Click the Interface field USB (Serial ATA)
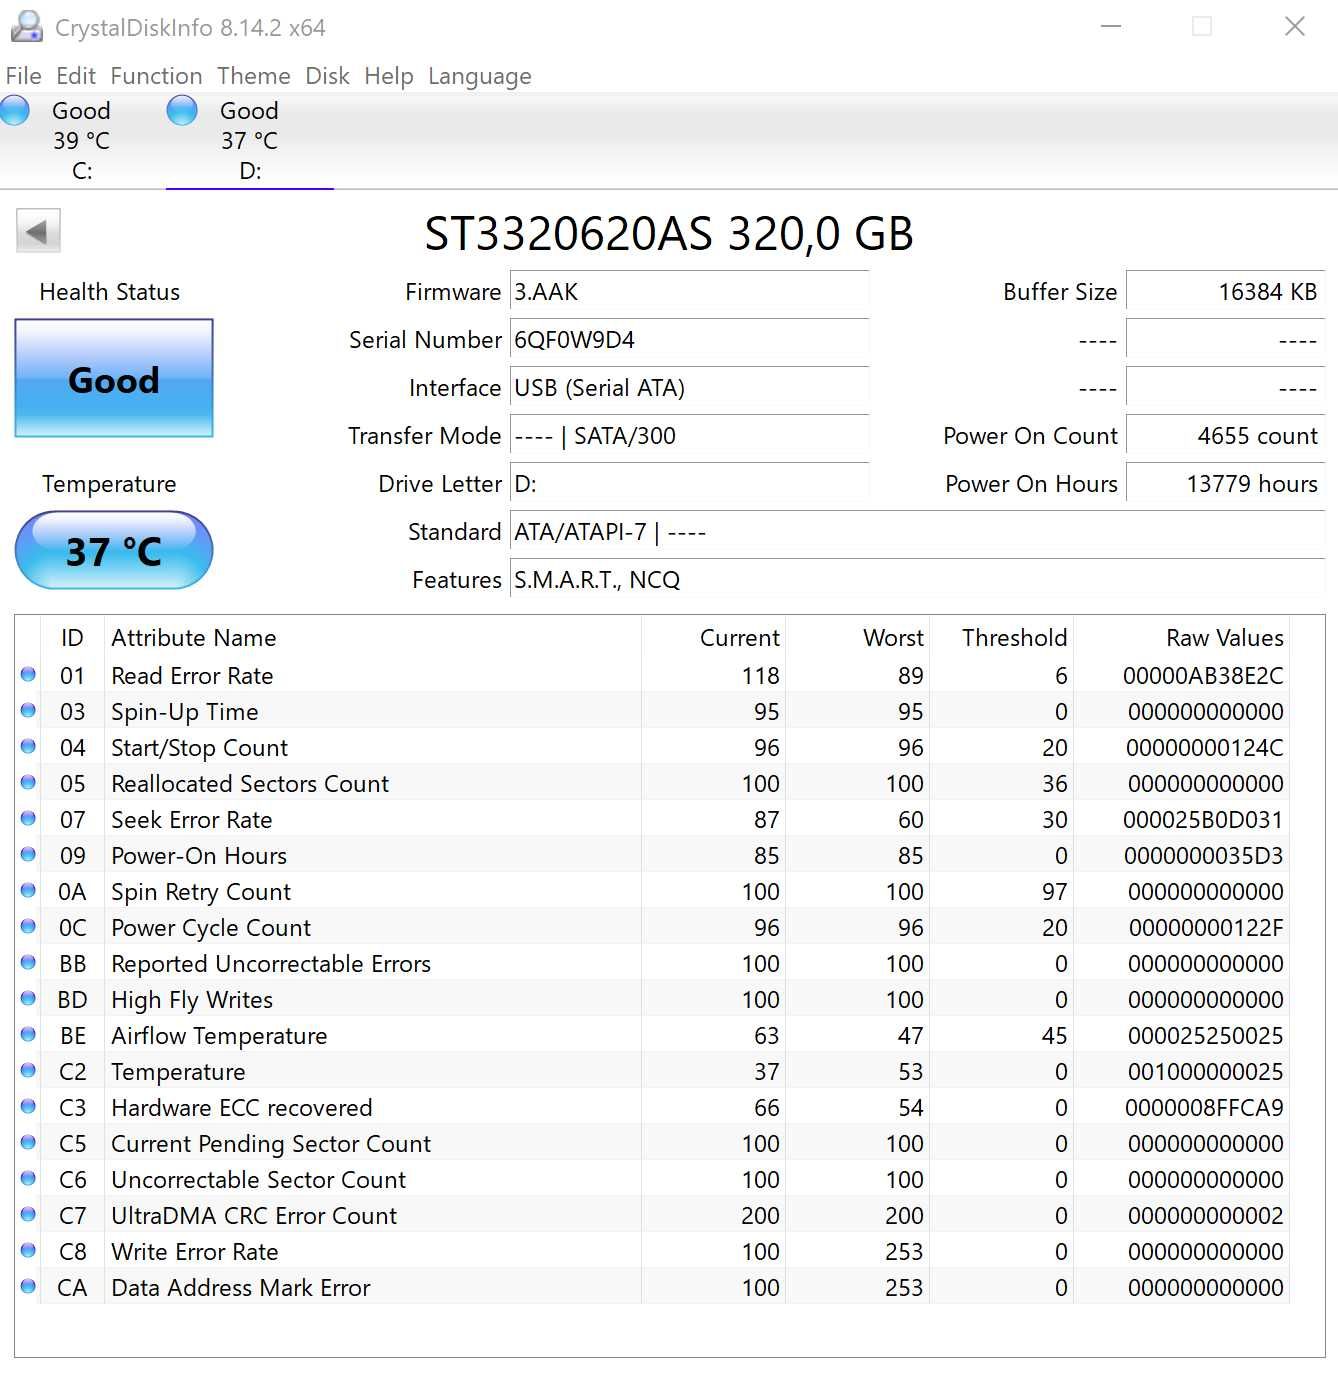Image resolution: width=1338 pixels, height=1373 pixels. [689, 388]
